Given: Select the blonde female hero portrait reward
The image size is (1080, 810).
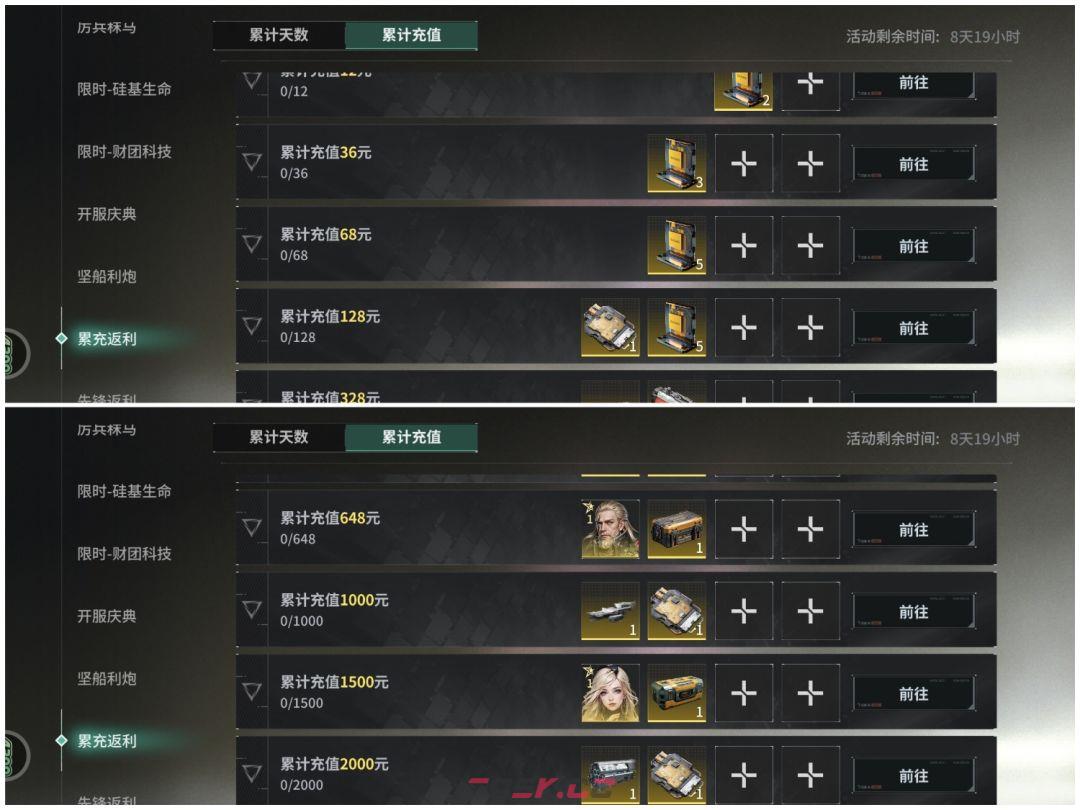Looking at the screenshot, I should tap(610, 692).
